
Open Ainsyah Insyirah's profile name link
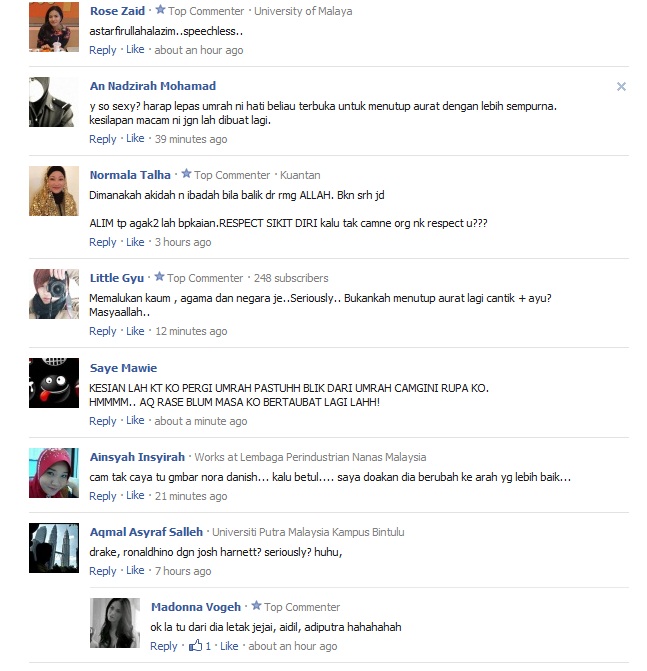pos(137,457)
